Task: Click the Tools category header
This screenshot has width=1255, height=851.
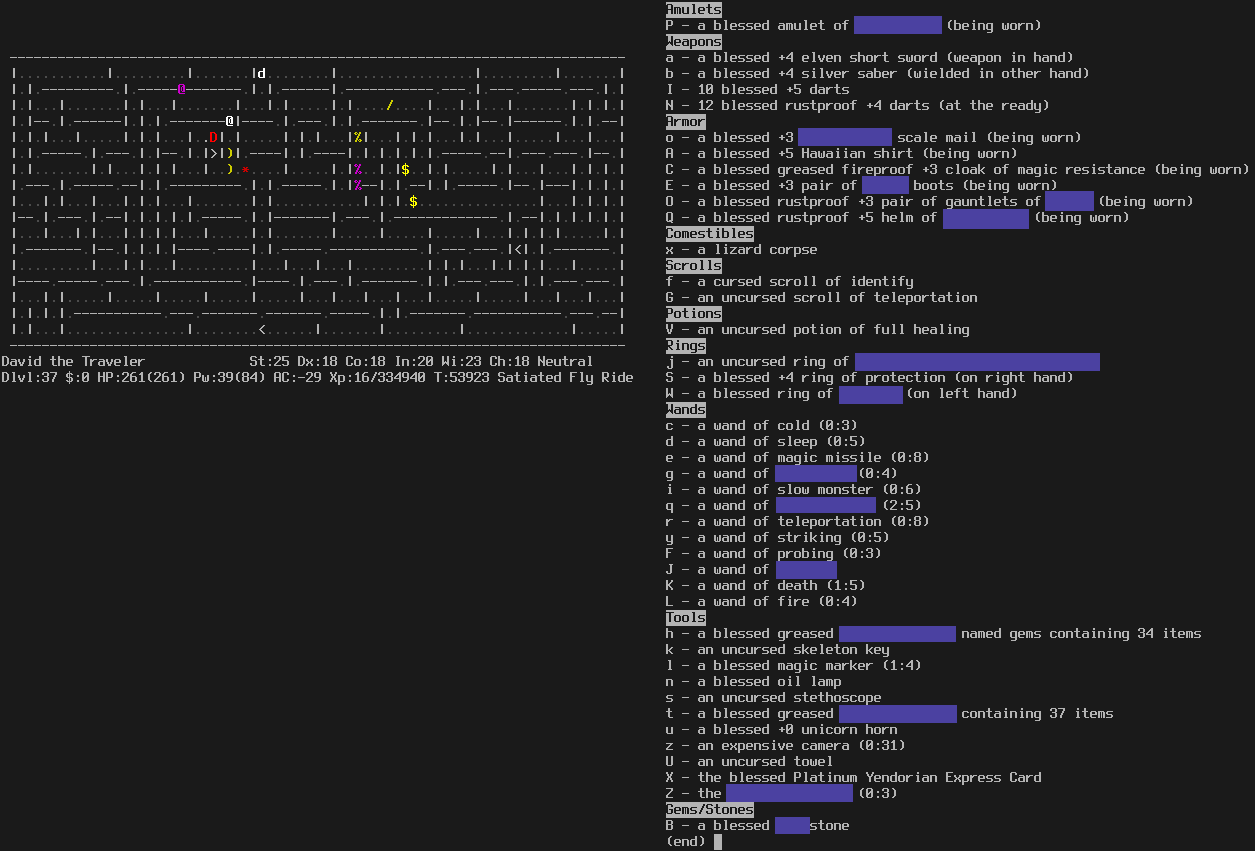Action: pos(686,617)
